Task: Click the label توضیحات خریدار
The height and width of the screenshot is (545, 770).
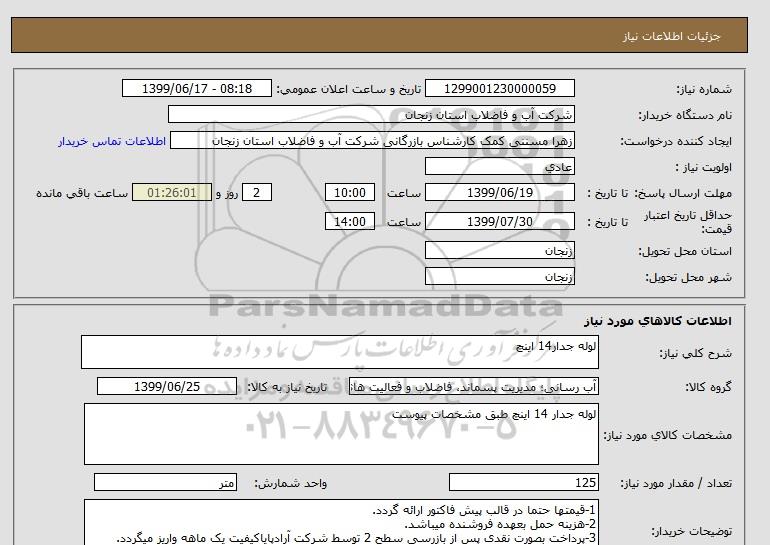Action: click(x=691, y=532)
